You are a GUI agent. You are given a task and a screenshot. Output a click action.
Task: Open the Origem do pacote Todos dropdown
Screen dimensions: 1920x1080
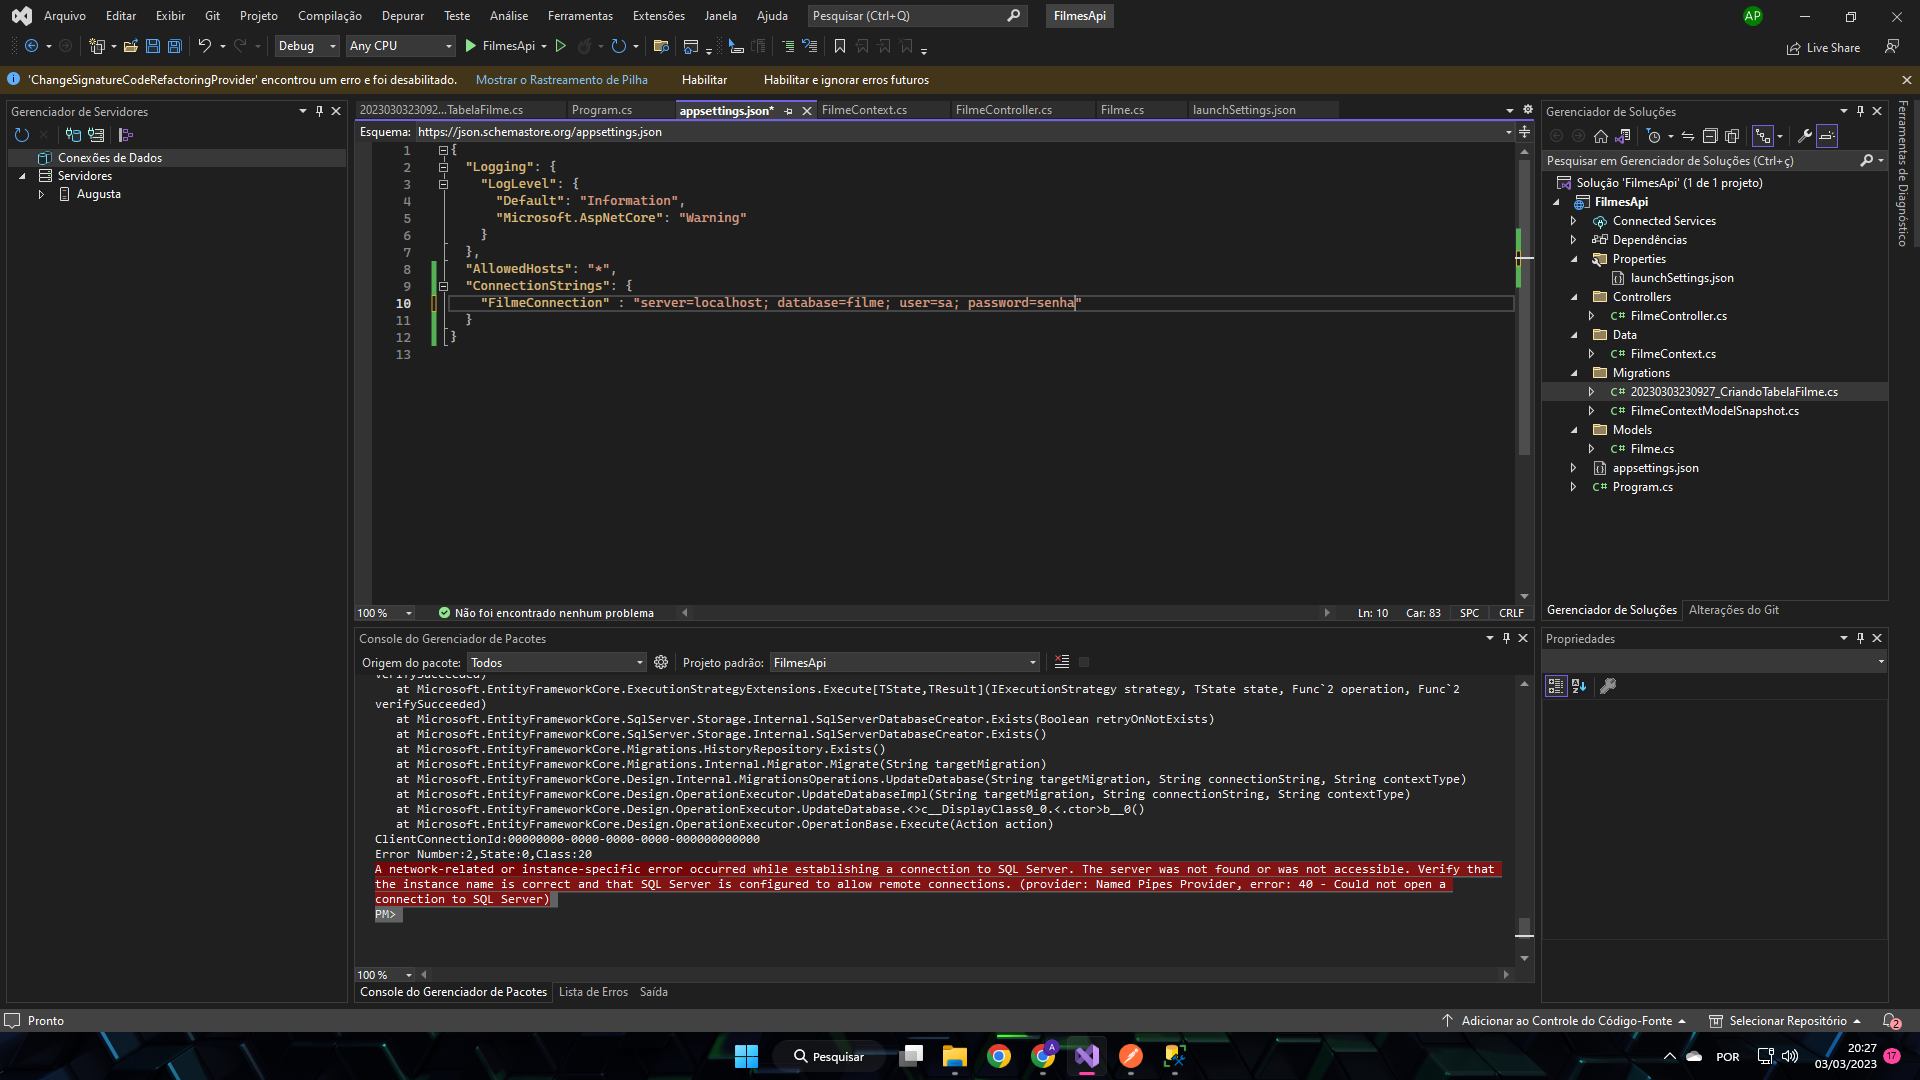pos(557,662)
